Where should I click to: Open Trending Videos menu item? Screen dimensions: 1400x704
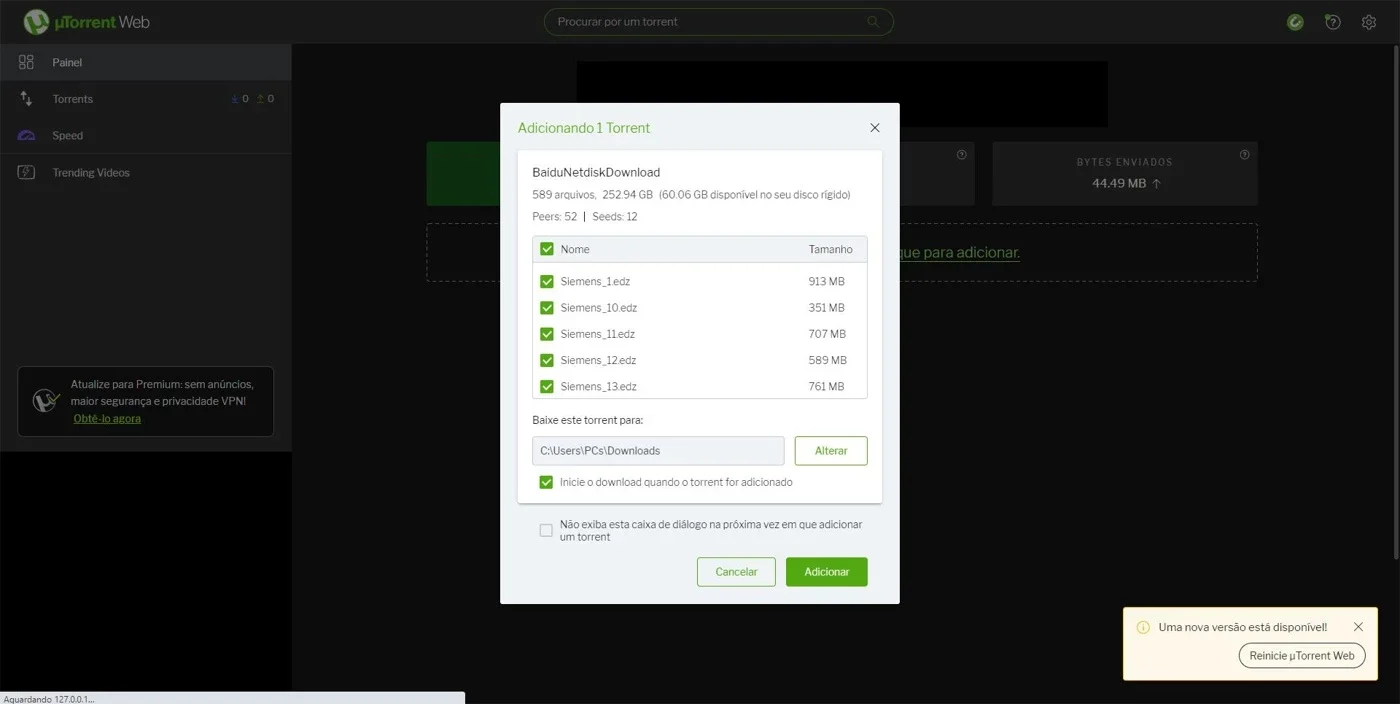click(146, 172)
